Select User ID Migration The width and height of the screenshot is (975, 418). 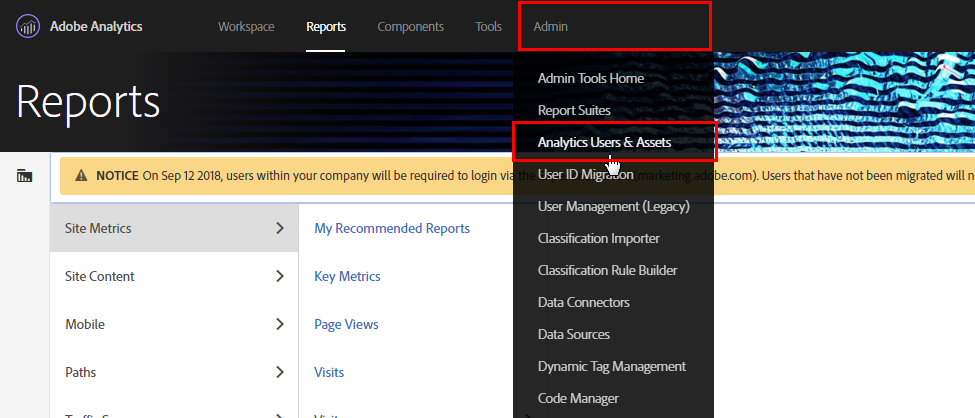(x=586, y=175)
